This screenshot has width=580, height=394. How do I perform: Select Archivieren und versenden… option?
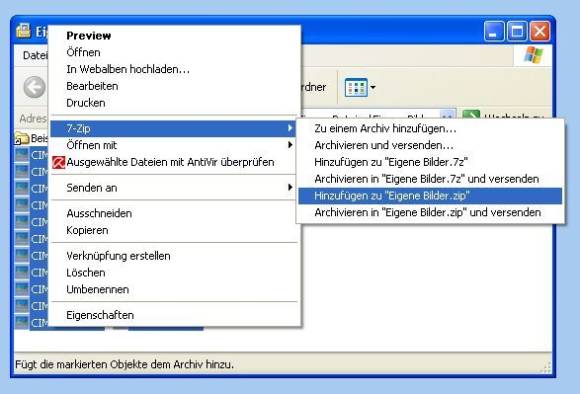click(x=384, y=145)
